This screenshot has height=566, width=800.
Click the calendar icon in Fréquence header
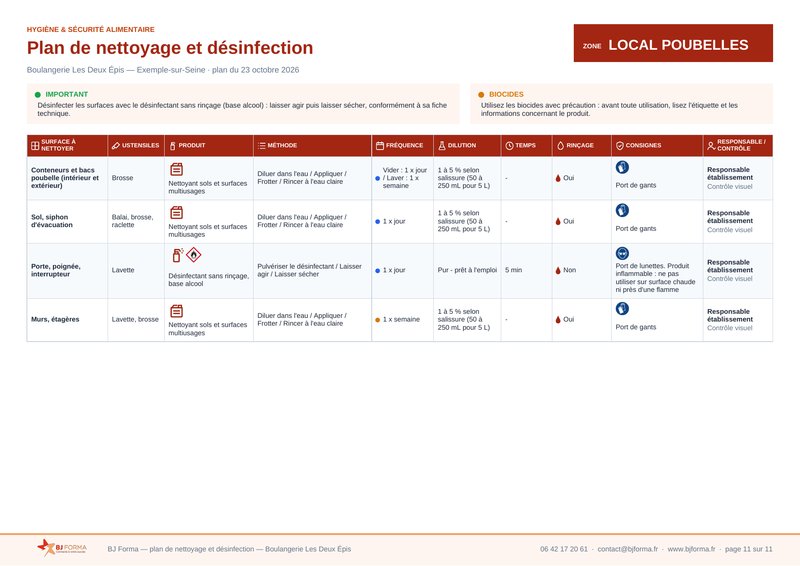[380, 145]
